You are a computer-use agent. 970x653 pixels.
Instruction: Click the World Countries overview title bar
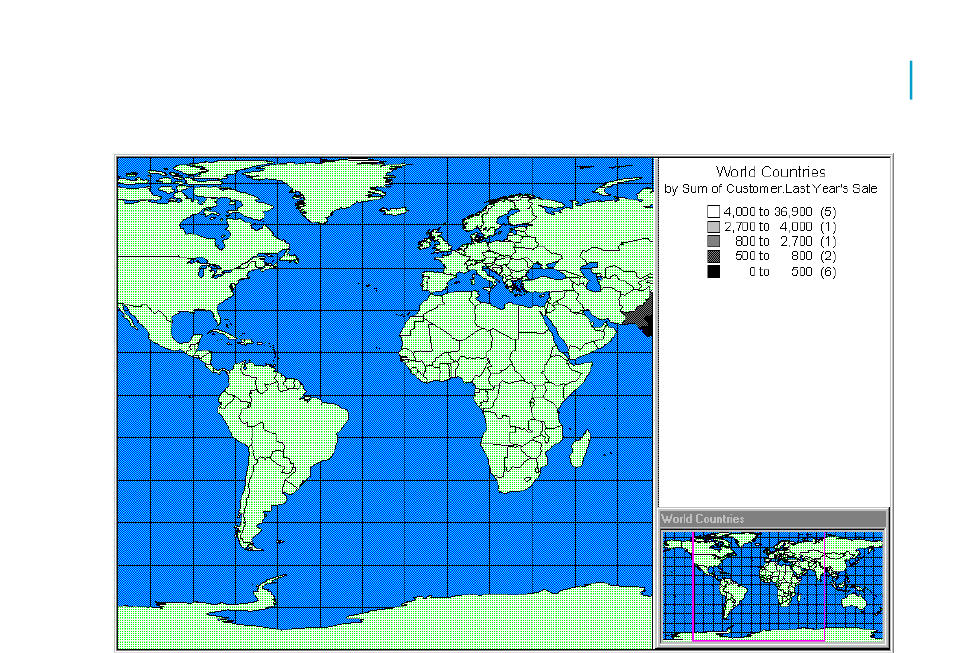click(773, 519)
